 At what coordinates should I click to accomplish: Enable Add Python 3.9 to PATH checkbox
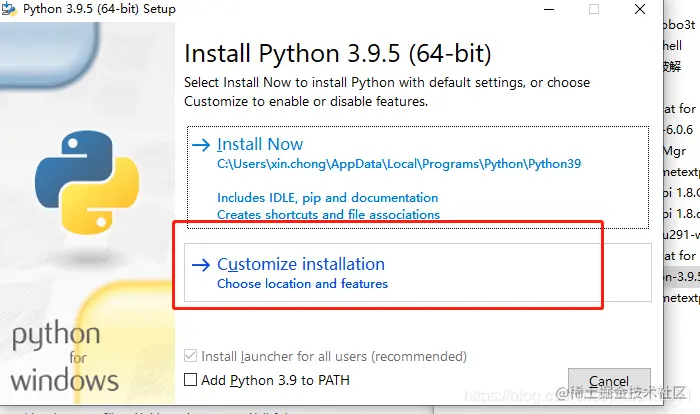tap(192, 380)
